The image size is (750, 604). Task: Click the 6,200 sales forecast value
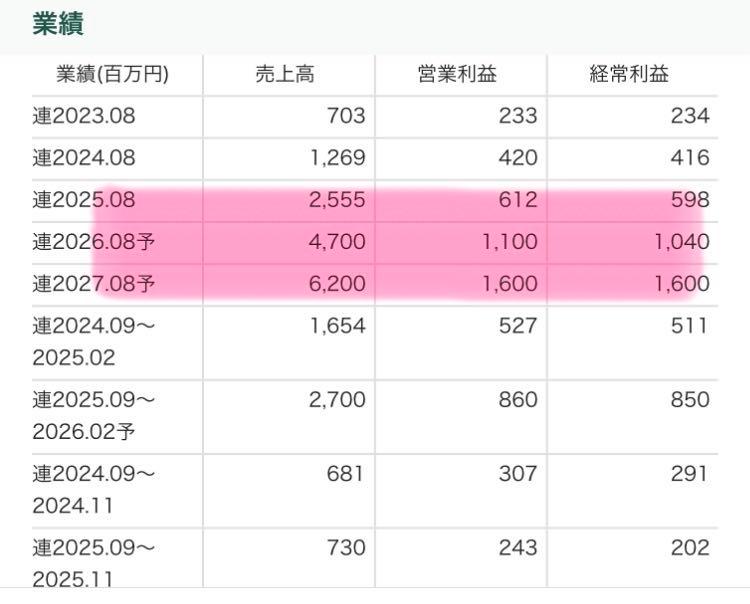(x=338, y=284)
